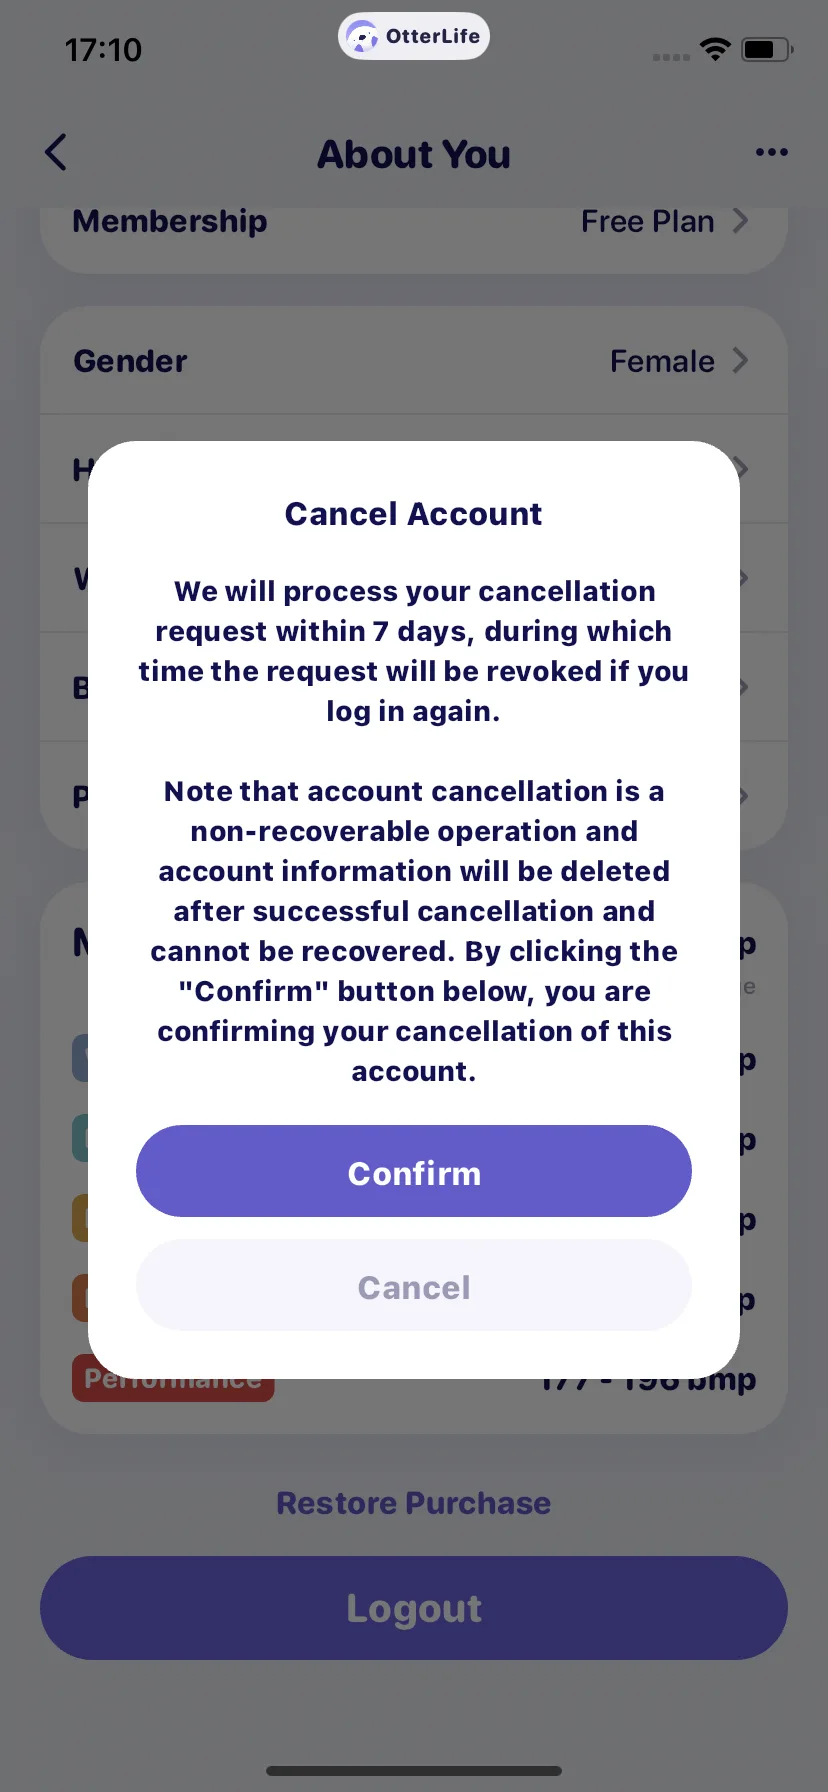Click the Wi-Fi status icon
The image size is (828, 1792).
click(715, 49)
